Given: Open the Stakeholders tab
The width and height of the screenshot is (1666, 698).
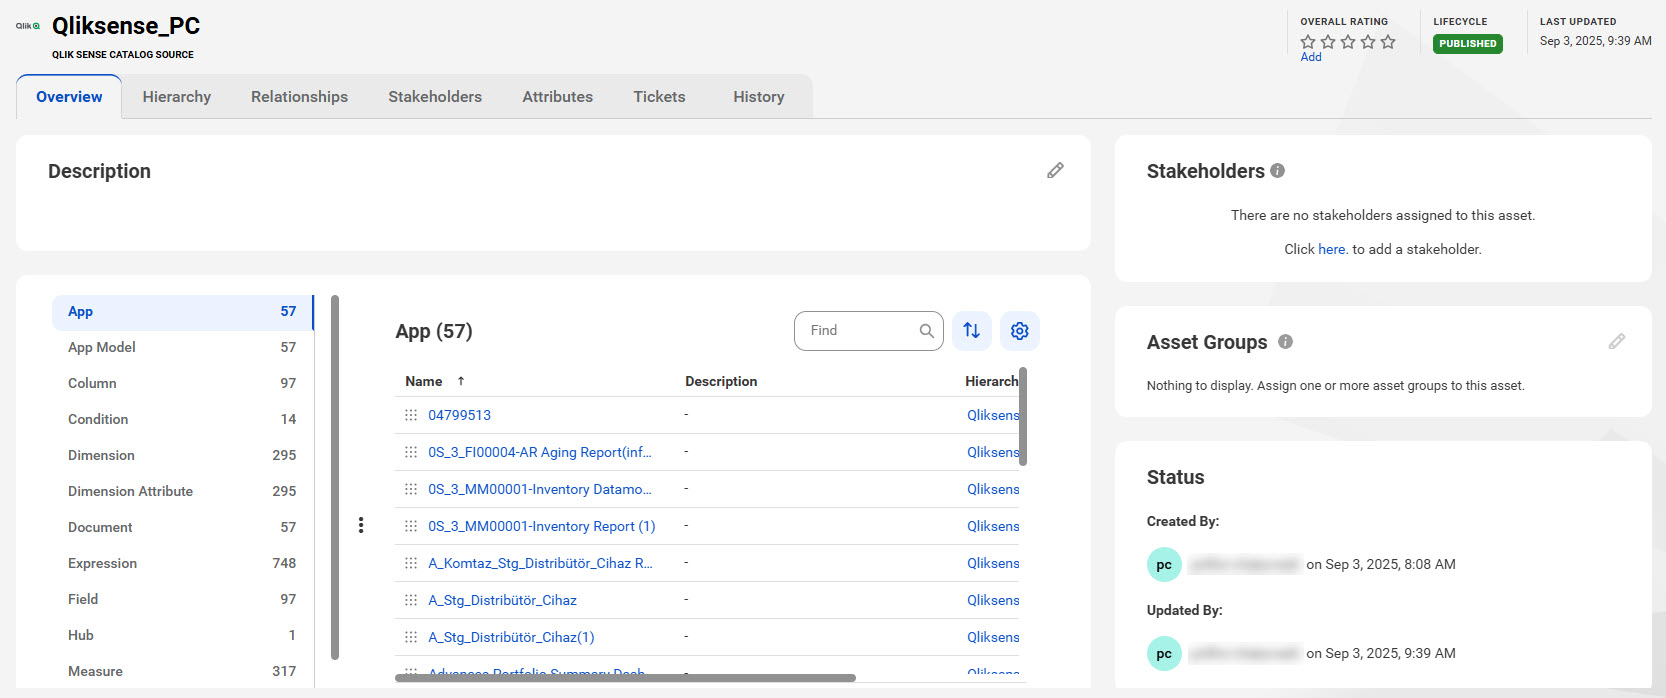Looking at the screenshot, I should point(435,97).
